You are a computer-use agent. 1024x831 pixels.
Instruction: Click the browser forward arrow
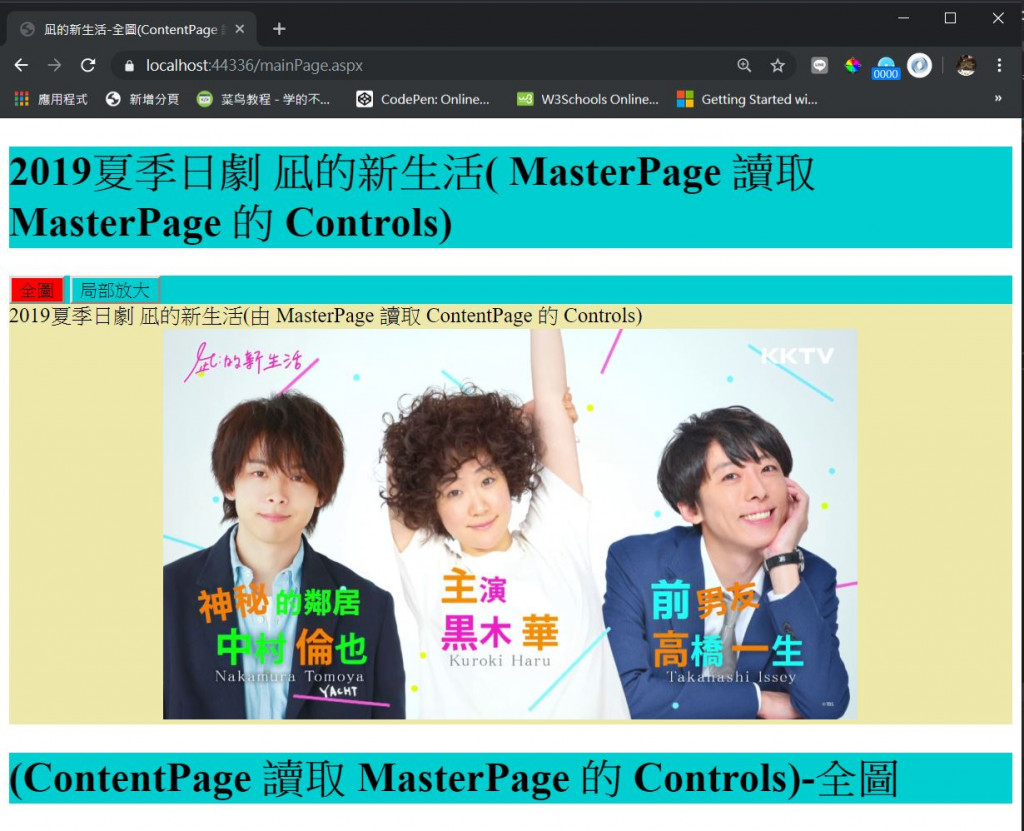pos(55,65)
